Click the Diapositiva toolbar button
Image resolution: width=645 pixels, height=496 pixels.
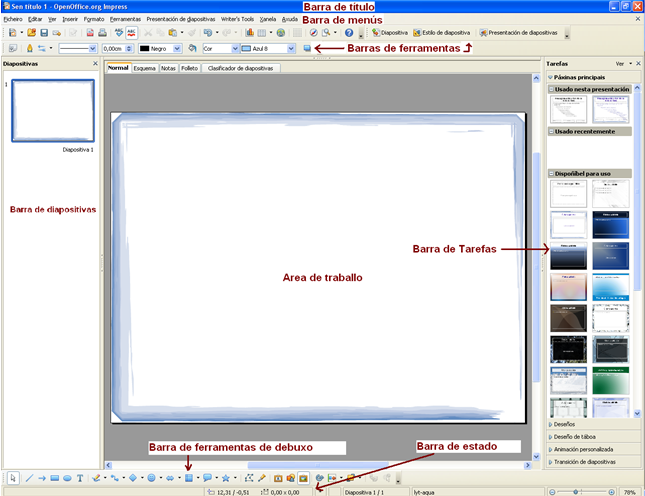390,32
